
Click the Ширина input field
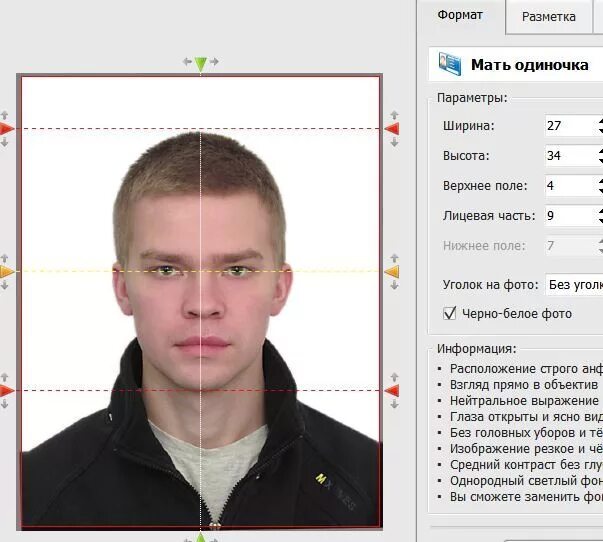(572, 125)
